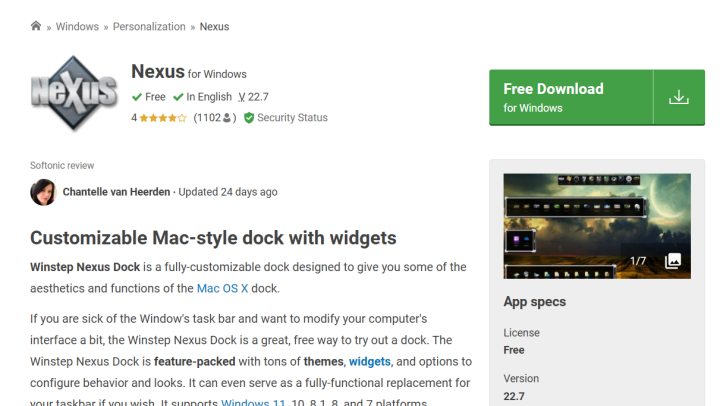Click the License value Free in specs
720x406 pixels.
(514, 350)
